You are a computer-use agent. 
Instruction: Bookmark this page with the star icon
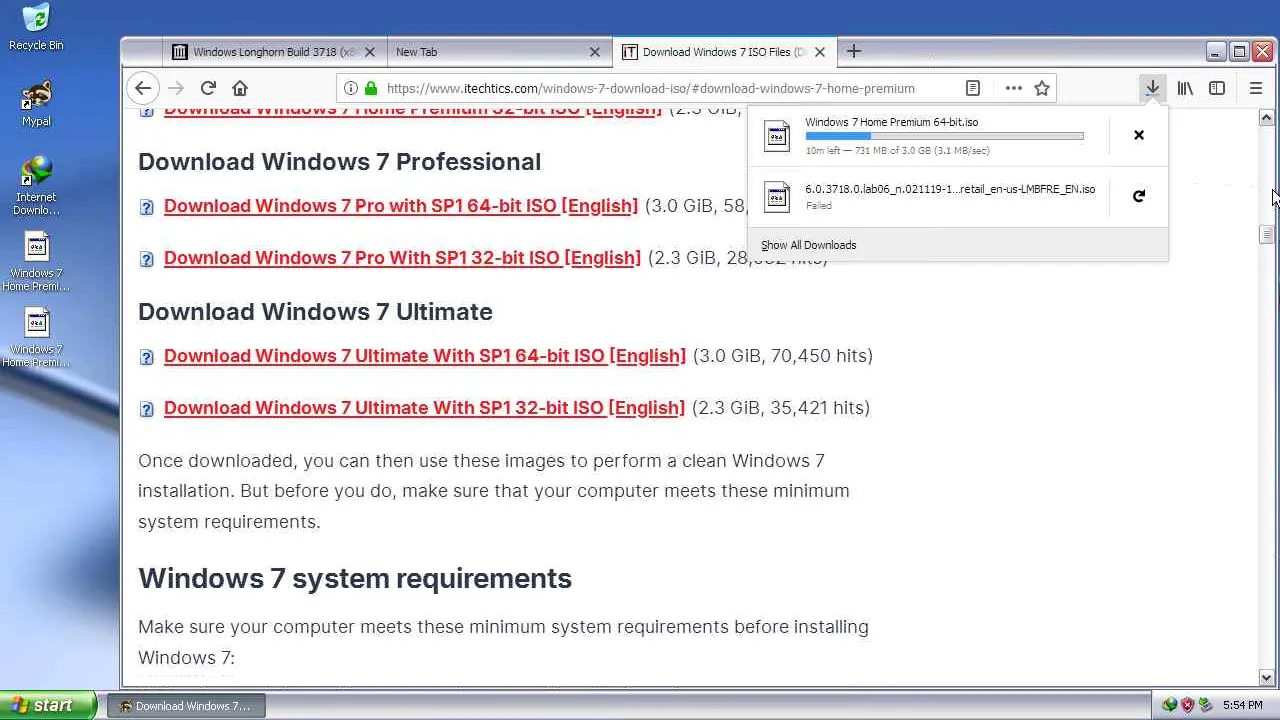point(1042,88)
